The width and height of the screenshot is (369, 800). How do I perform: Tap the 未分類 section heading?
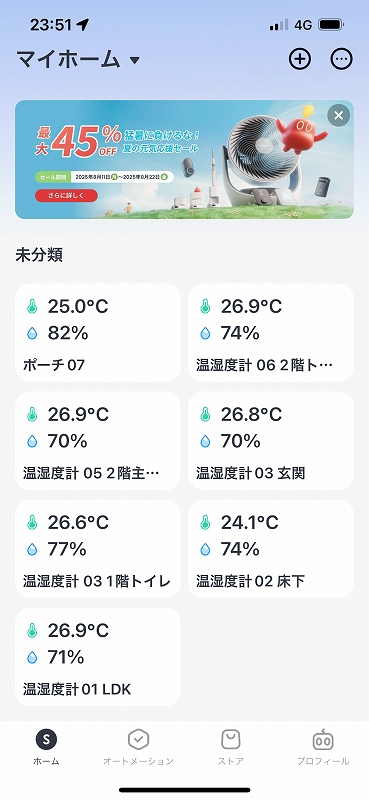pos(39,255)
